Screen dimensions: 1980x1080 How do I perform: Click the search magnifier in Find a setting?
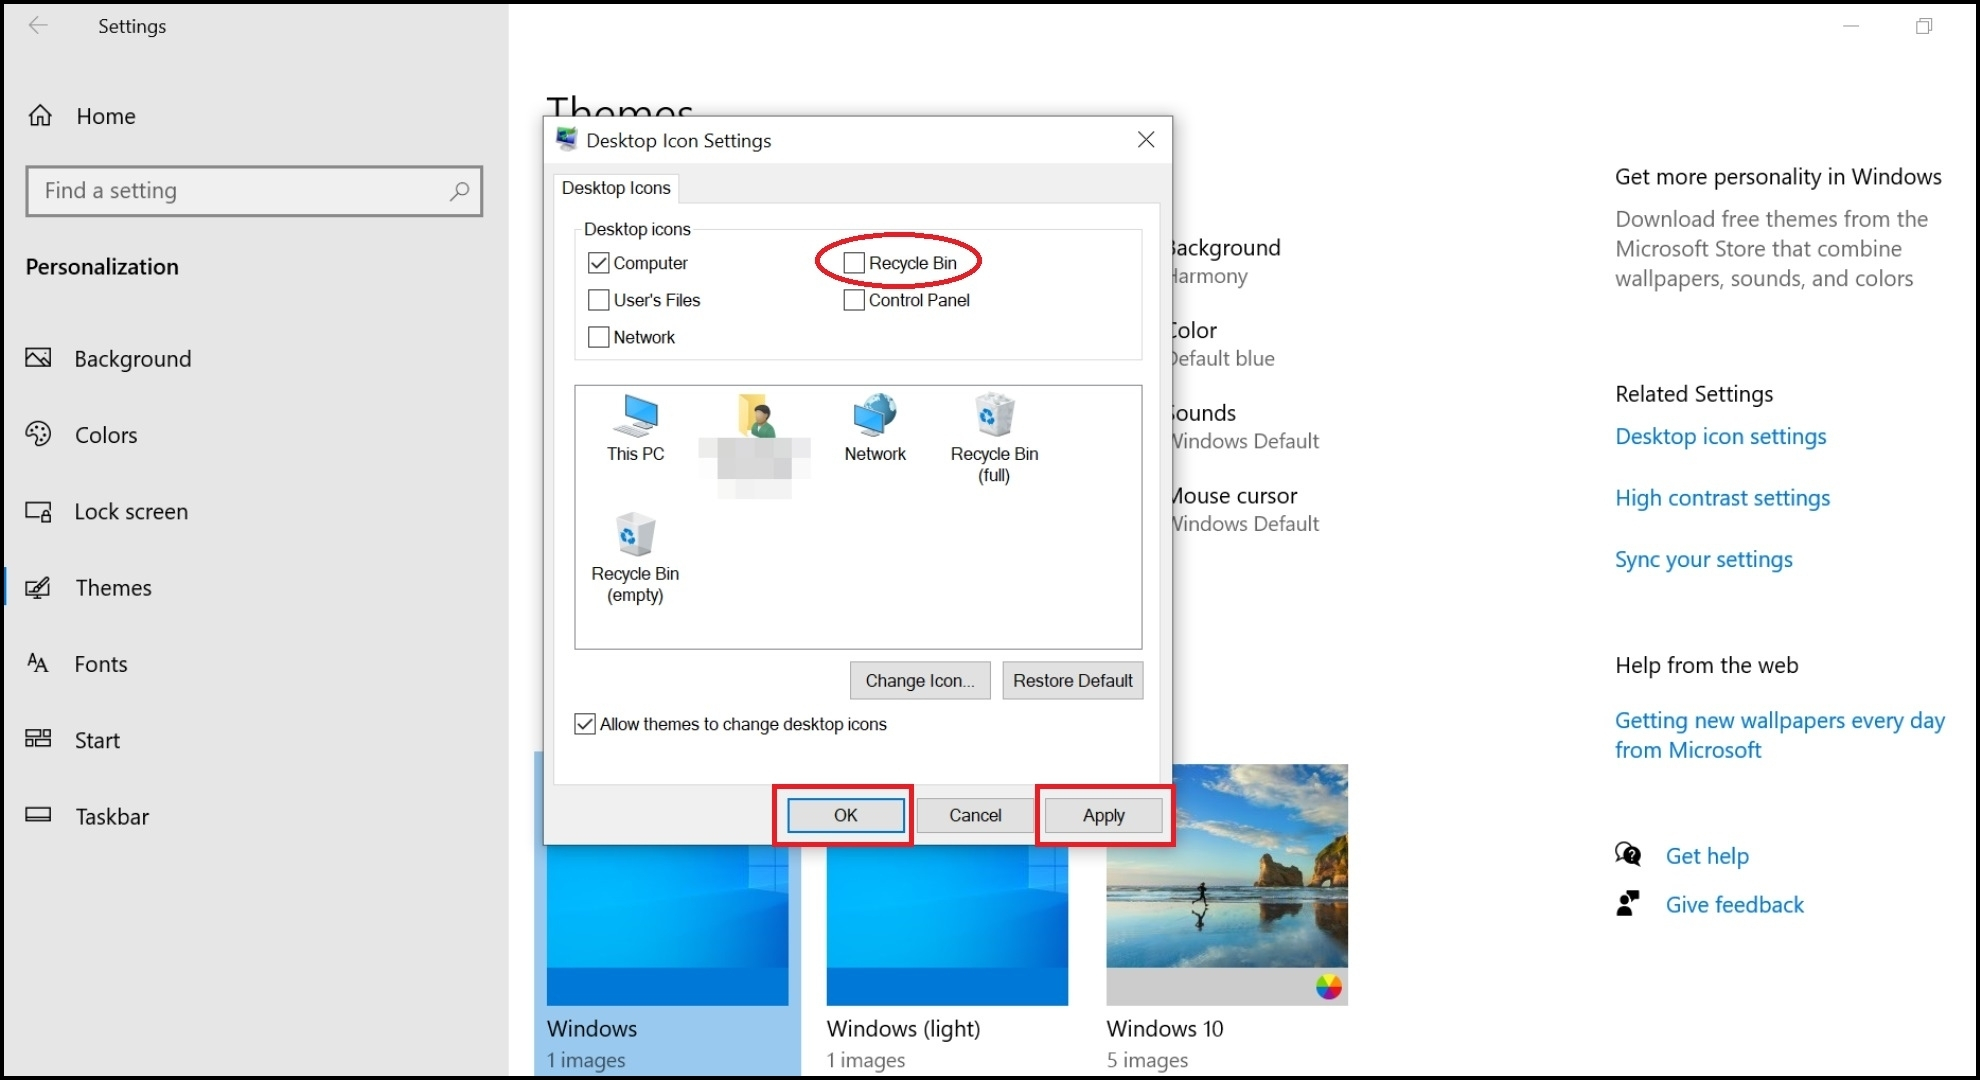pos(459,191)
